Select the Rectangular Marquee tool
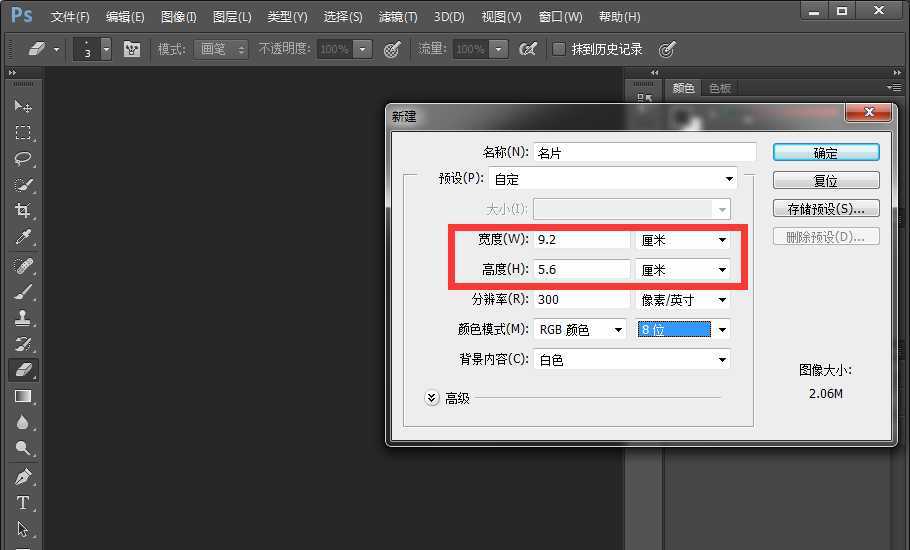The width and height of the screenshot is (910, 550). click(23, 133)
